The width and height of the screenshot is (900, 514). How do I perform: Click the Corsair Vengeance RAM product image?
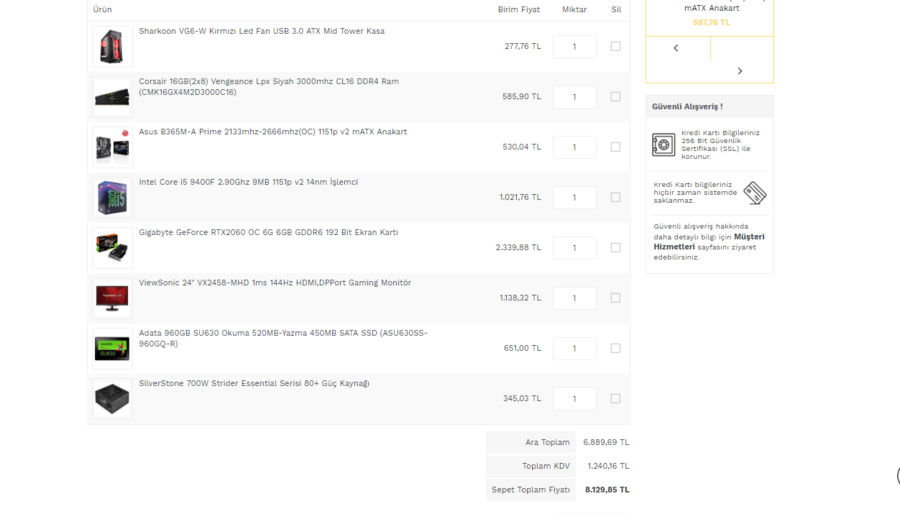tap(112, 97)
